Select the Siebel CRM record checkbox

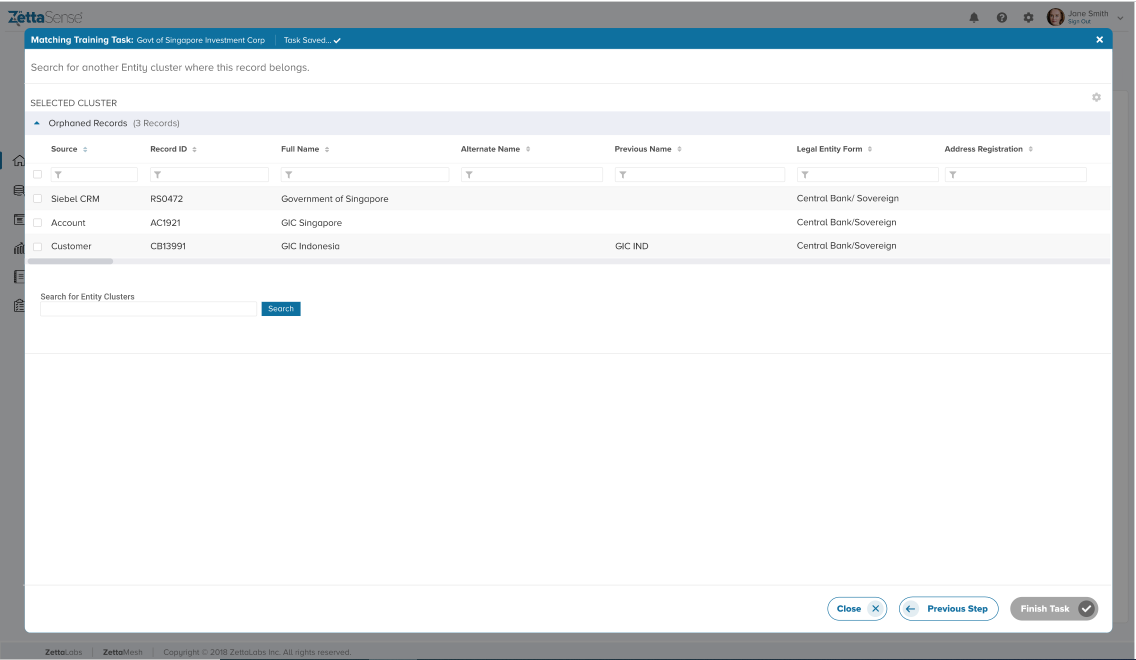tap(38, 199)
